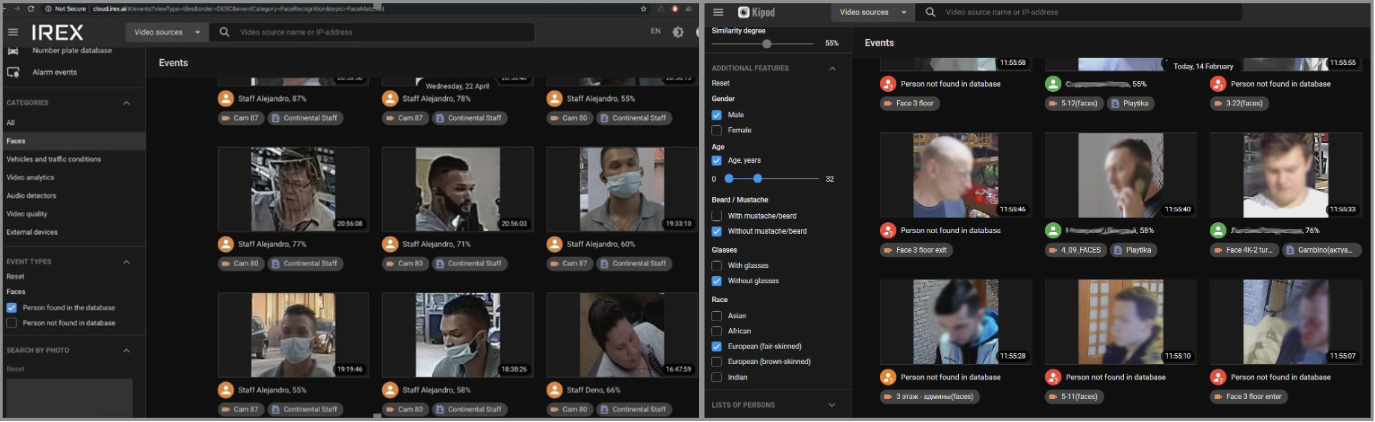Adjust the Similarity degree slider handle

[767, 44]
